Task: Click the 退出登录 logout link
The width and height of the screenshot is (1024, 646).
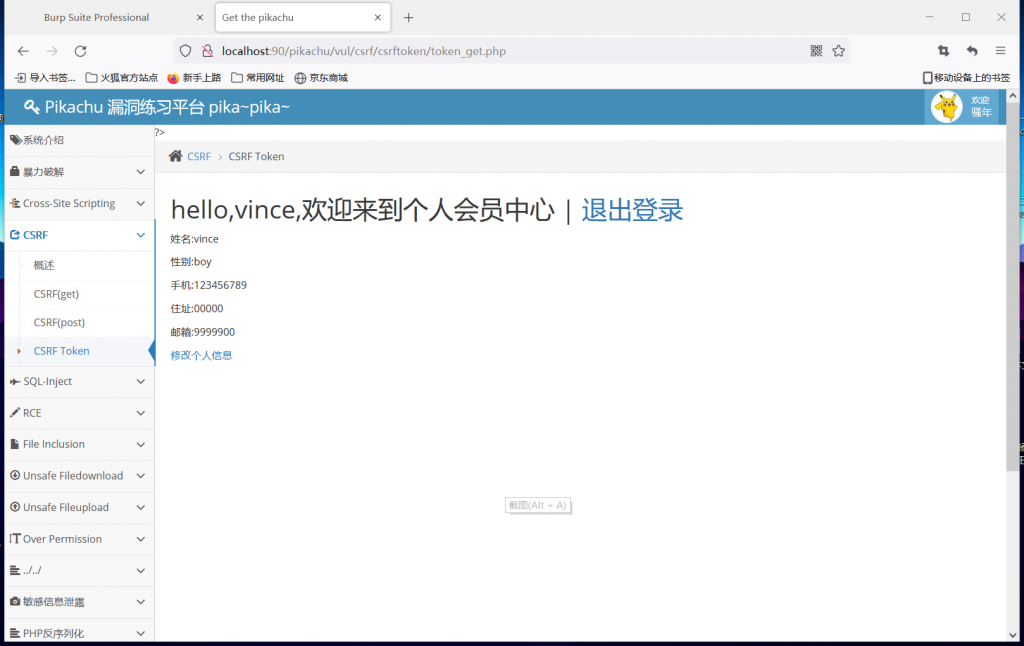Action: [x=632, y=210]
